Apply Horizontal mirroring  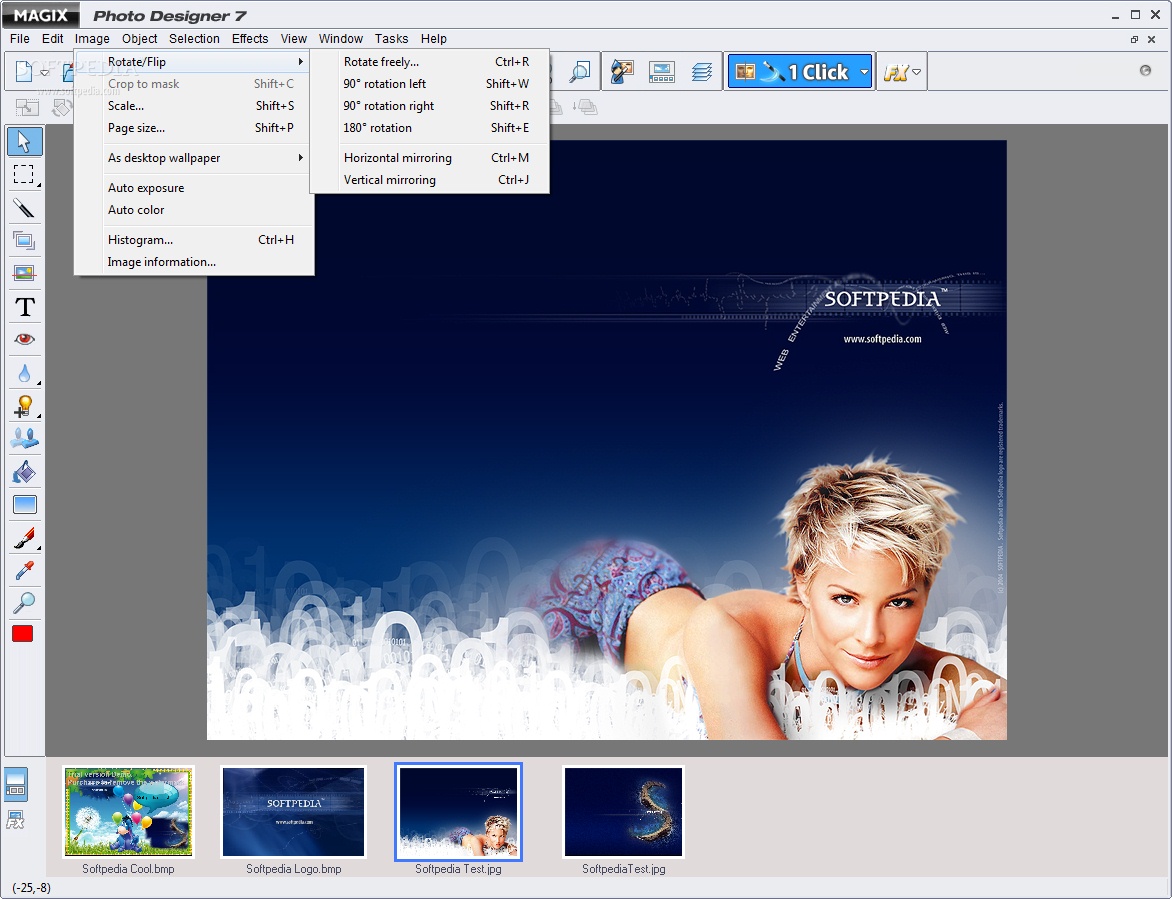(430, 158)
